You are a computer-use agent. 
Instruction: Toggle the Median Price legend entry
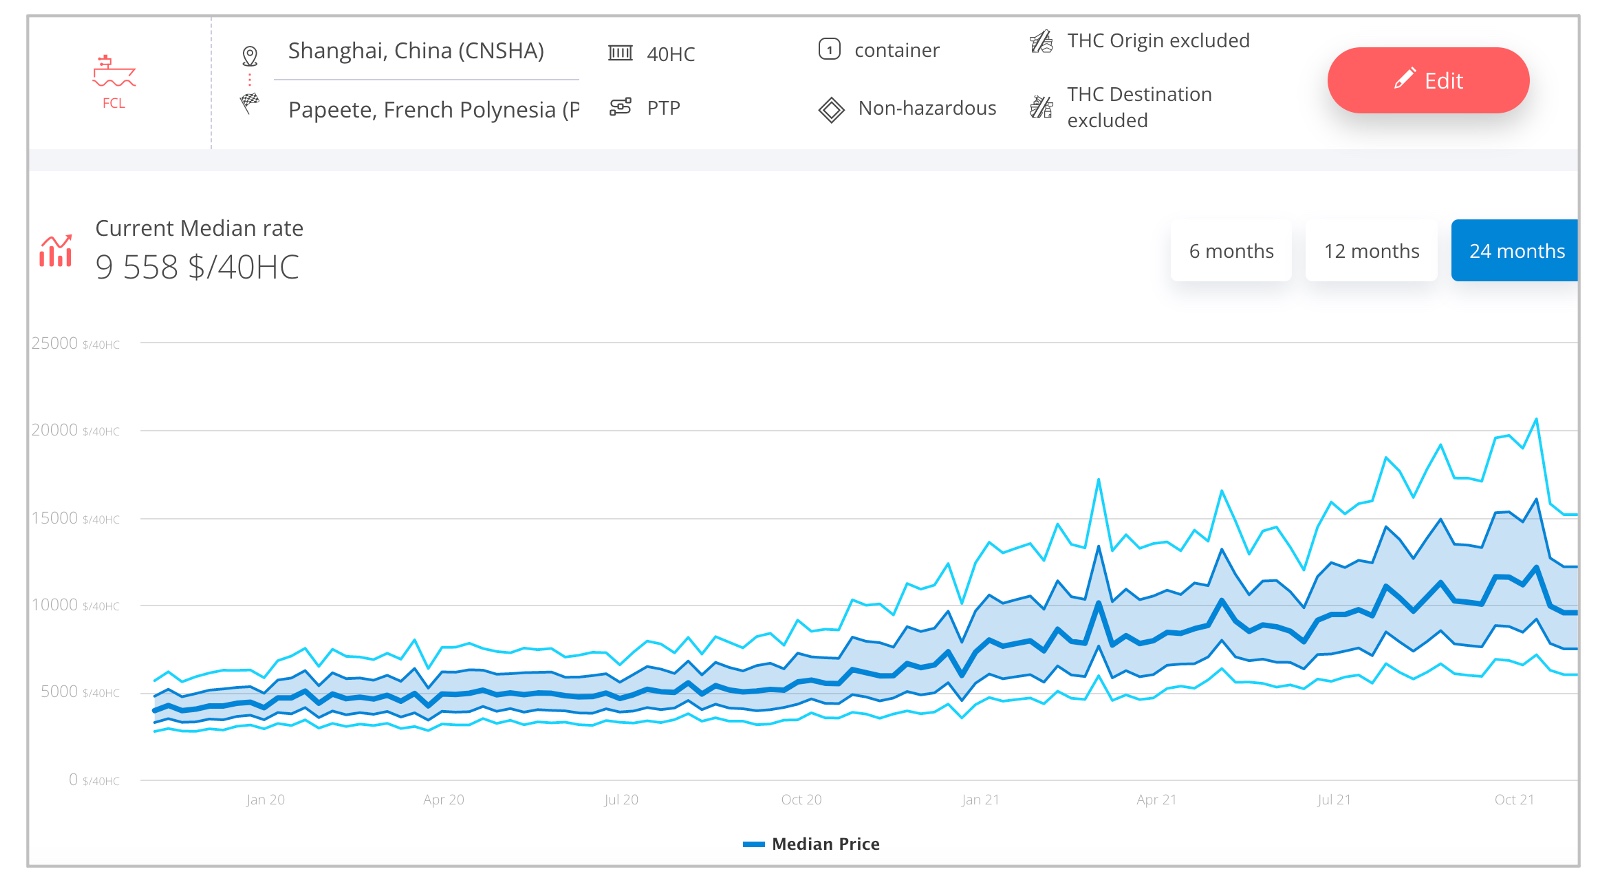click(x=811, y=844)
